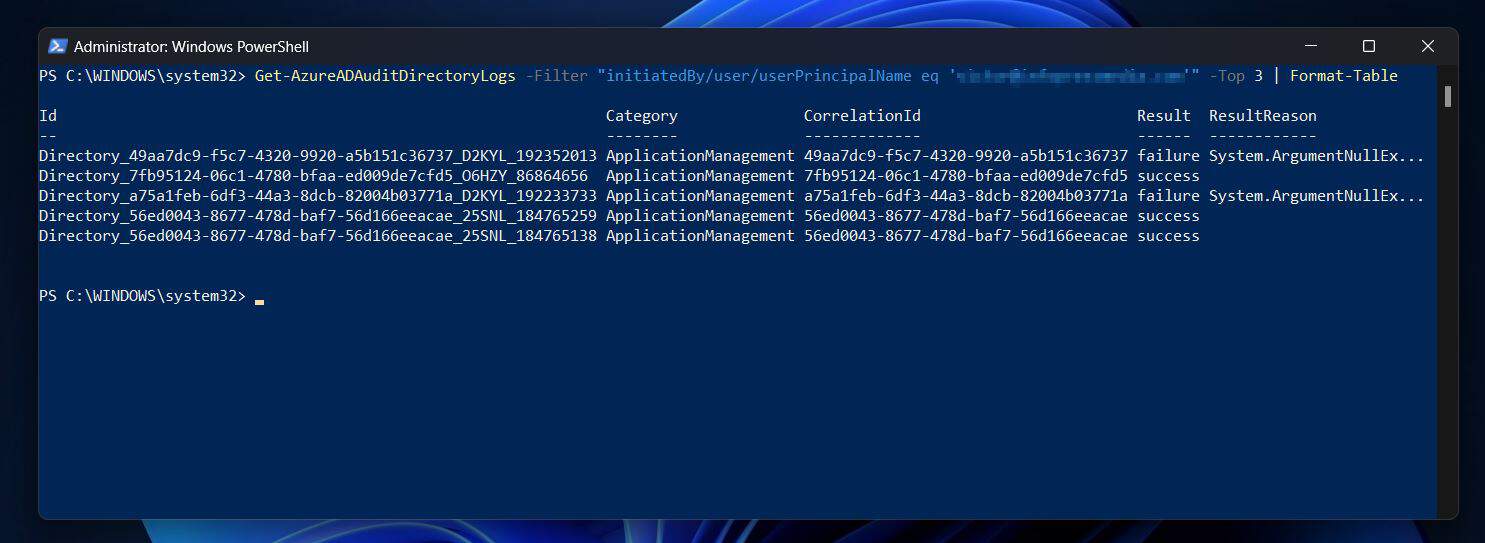Click success result for 7fb95124 row

[1168, 176]
